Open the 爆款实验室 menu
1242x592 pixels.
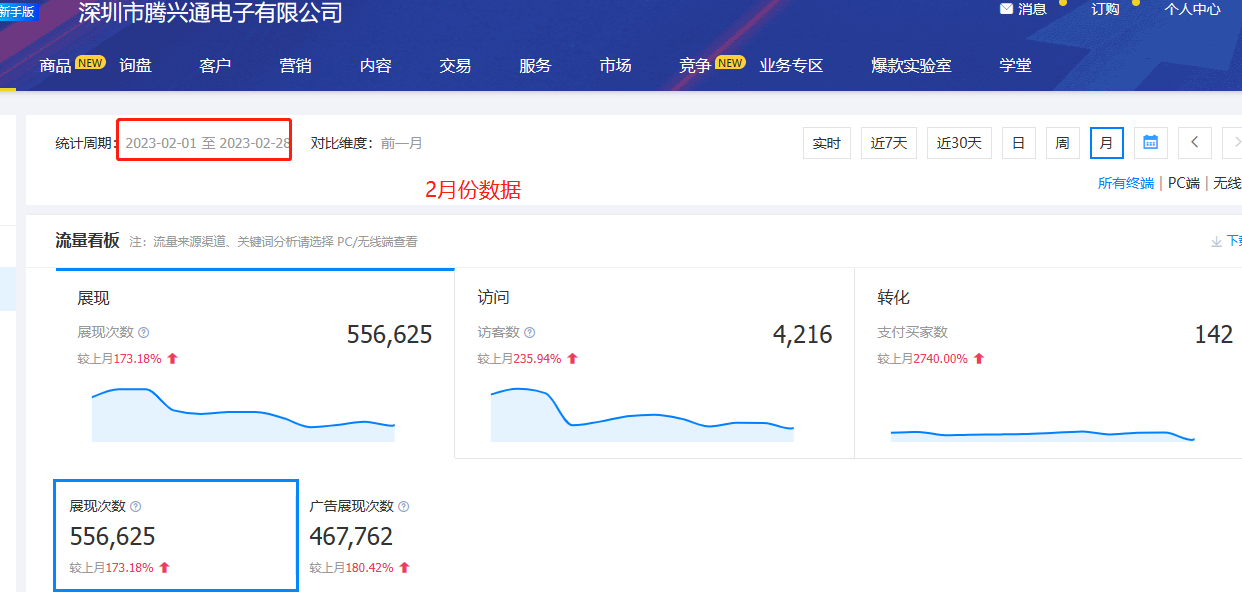coord(912,66)
